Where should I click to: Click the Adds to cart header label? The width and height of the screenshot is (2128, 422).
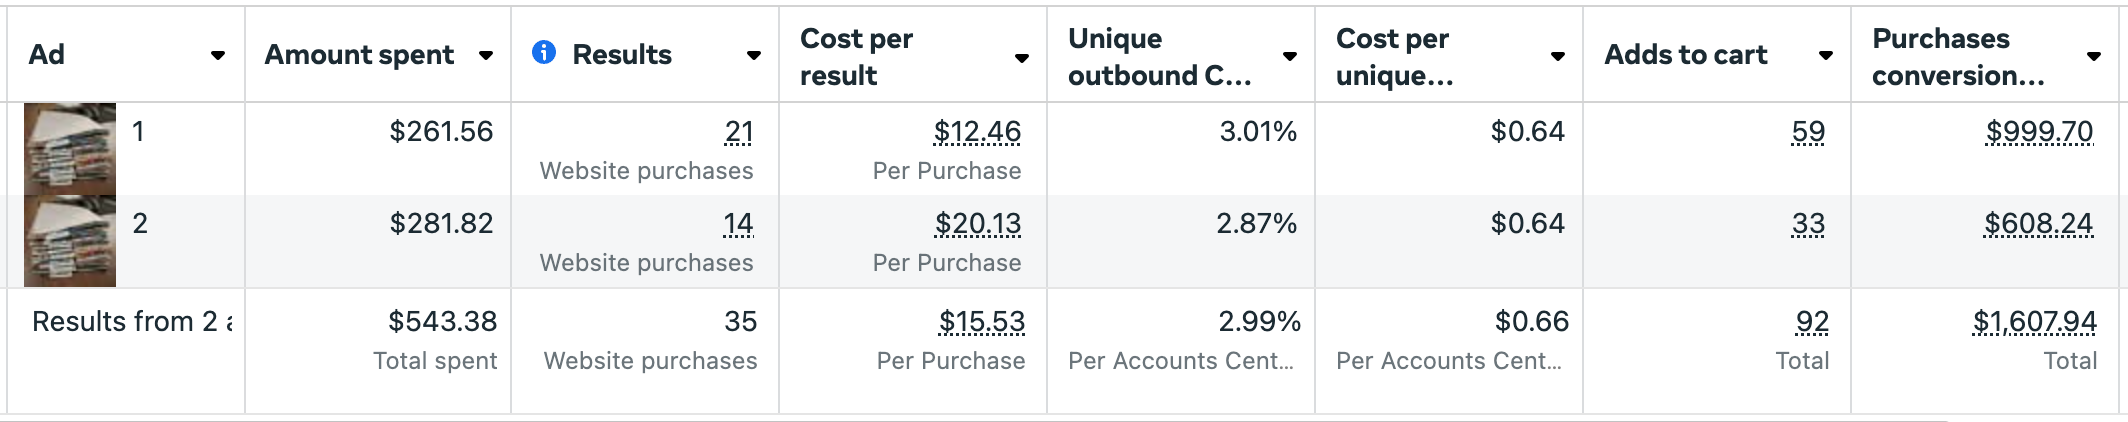click(x=1686, y=55)
